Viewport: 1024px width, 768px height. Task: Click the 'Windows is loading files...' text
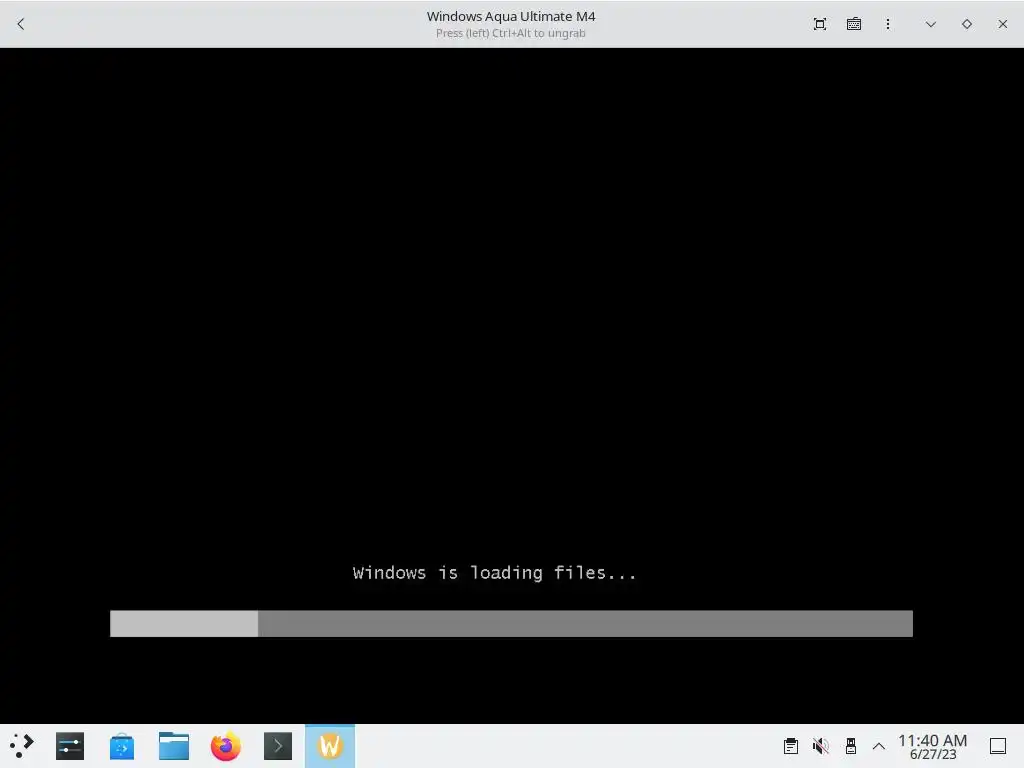[x=494, y=573]
